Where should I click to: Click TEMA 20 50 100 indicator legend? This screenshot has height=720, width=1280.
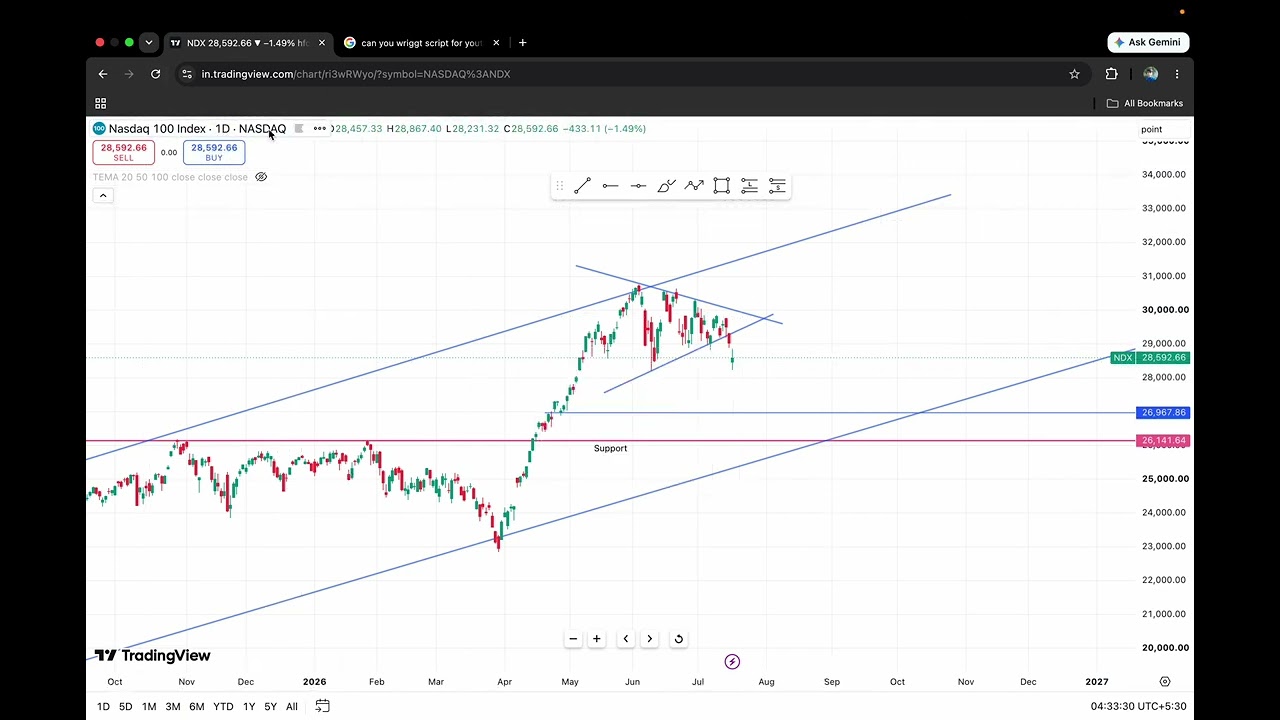point(170,177)
